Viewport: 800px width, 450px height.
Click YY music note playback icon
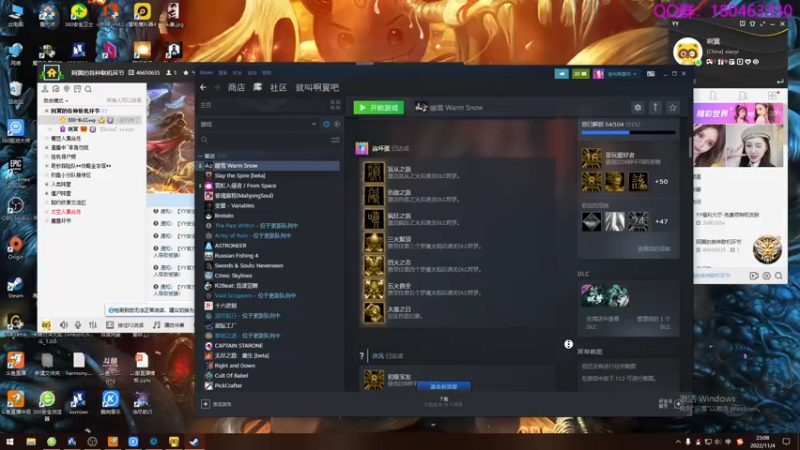pos(157,325)
